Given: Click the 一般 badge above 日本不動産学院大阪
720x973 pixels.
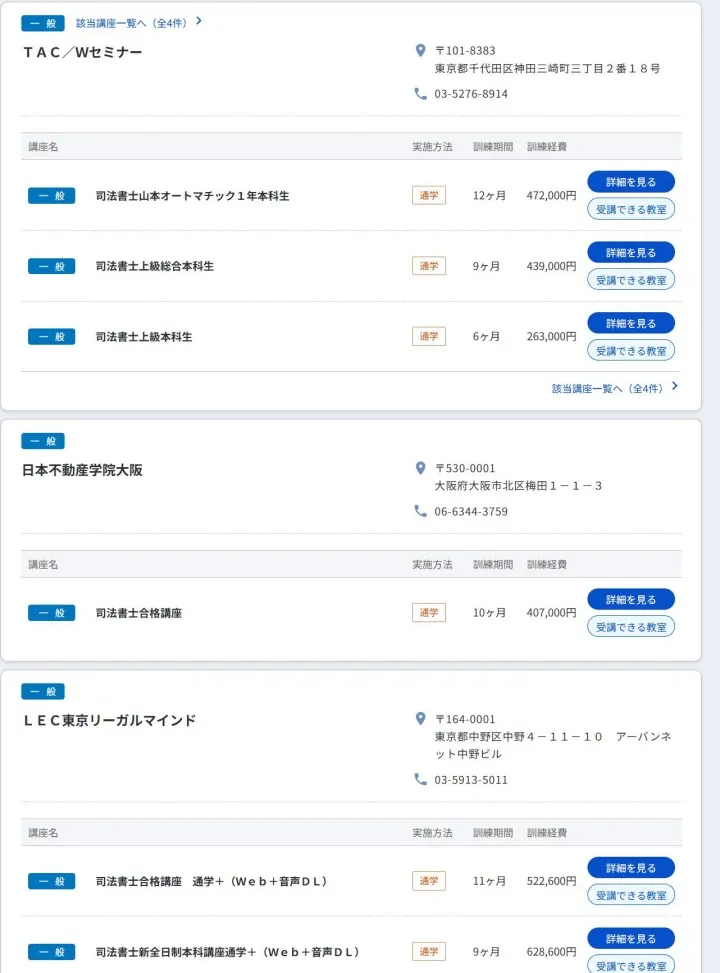Looking at the screenshot, I should [43, 441].
